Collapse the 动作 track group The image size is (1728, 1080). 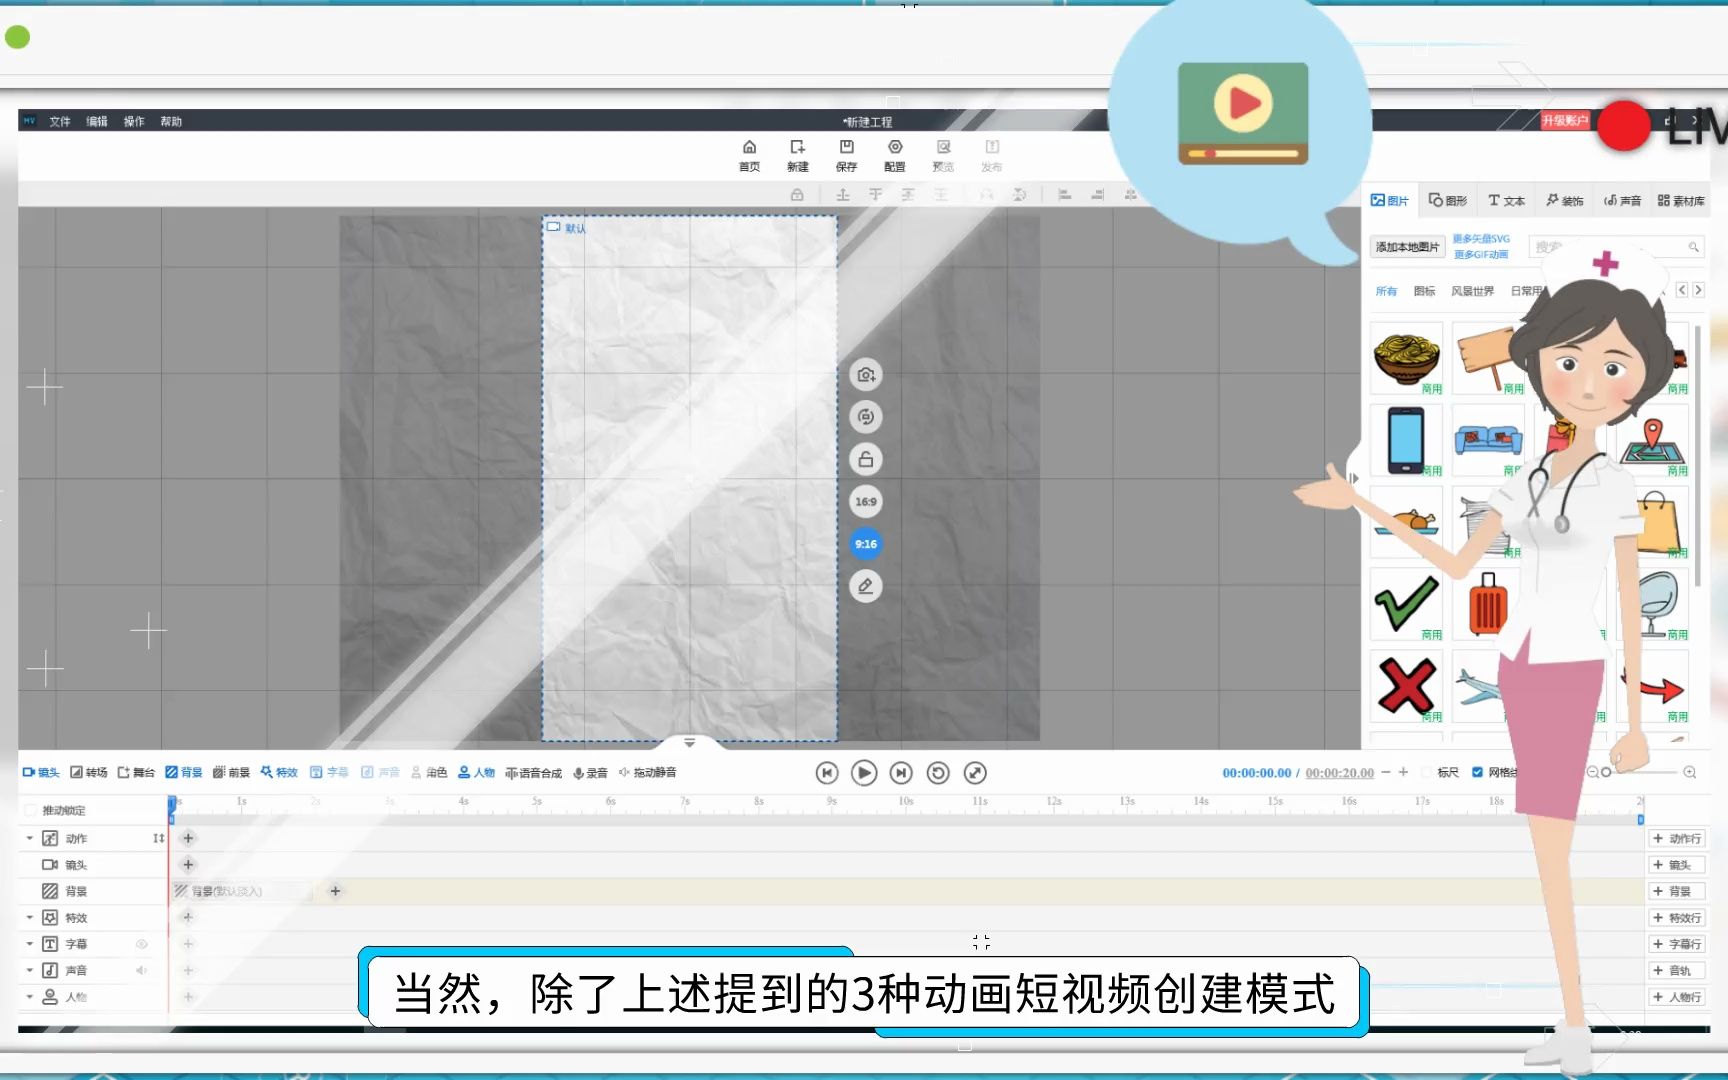pos(30,838)
